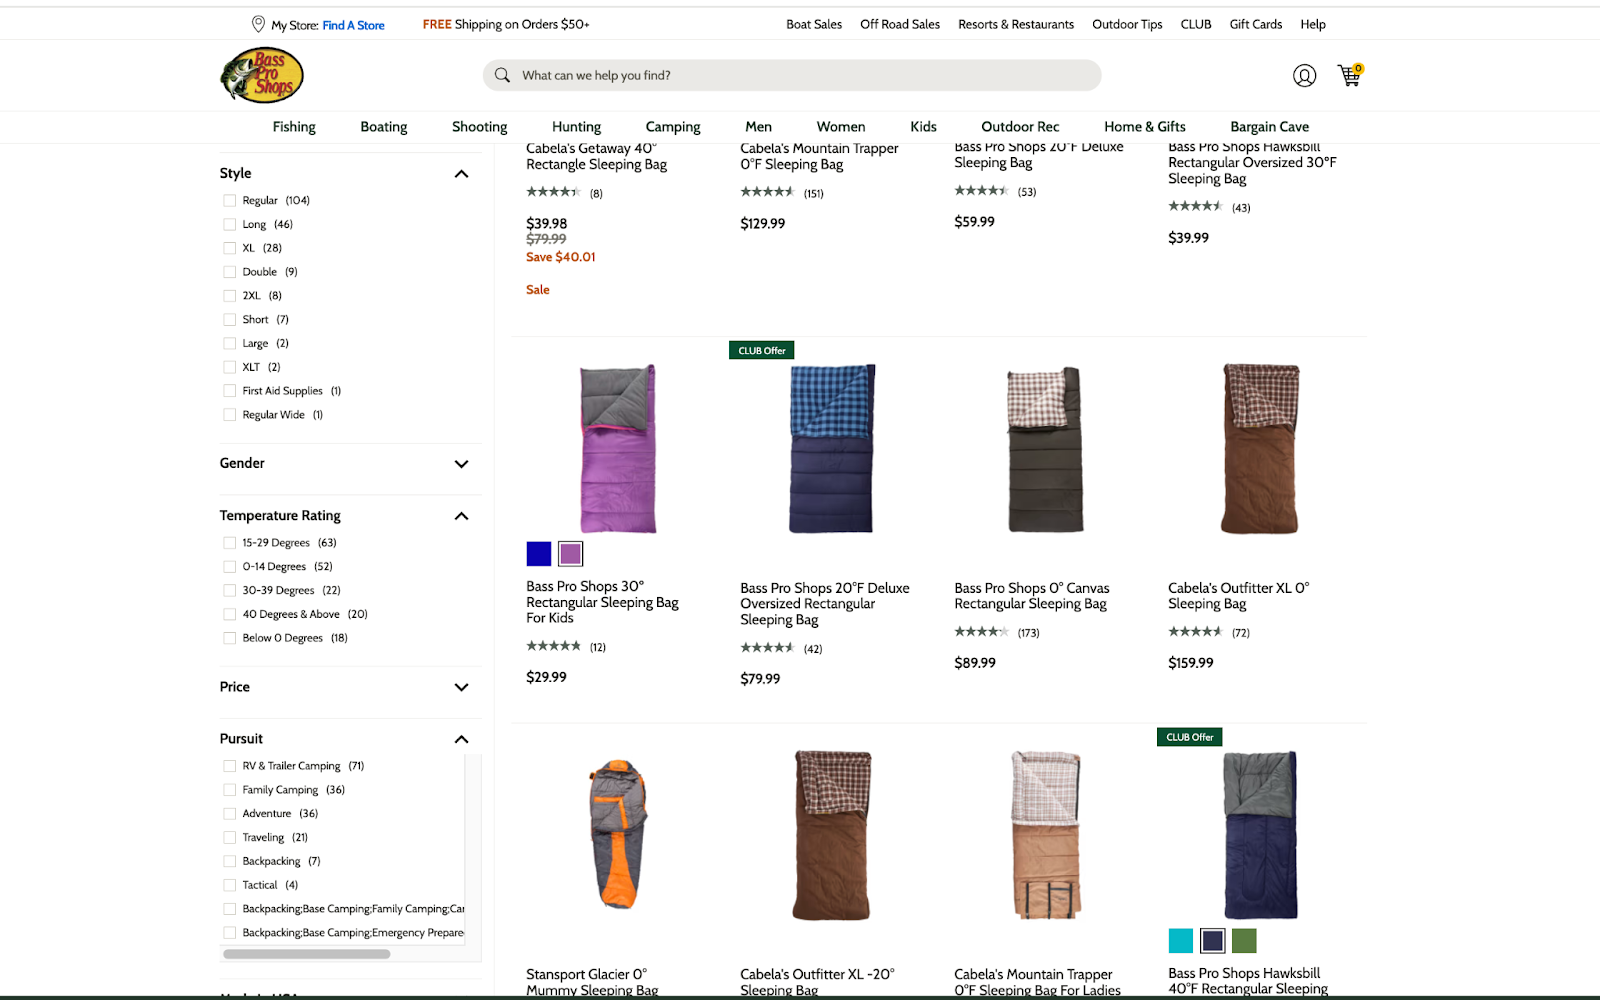Select navy swatch for Hawksbill 40°F bag

(1213, 940)
